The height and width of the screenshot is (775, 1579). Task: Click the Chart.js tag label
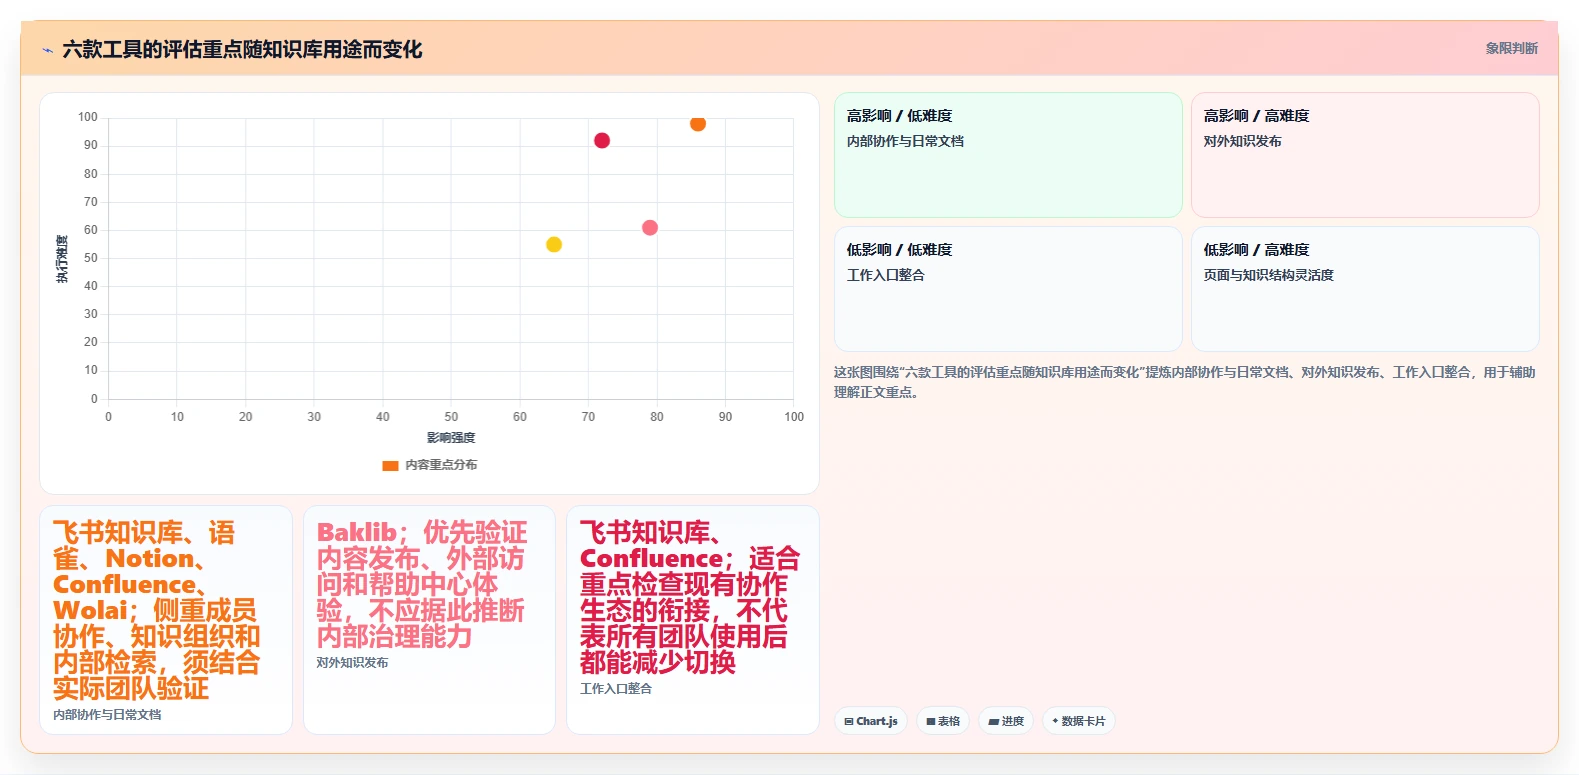877,721
